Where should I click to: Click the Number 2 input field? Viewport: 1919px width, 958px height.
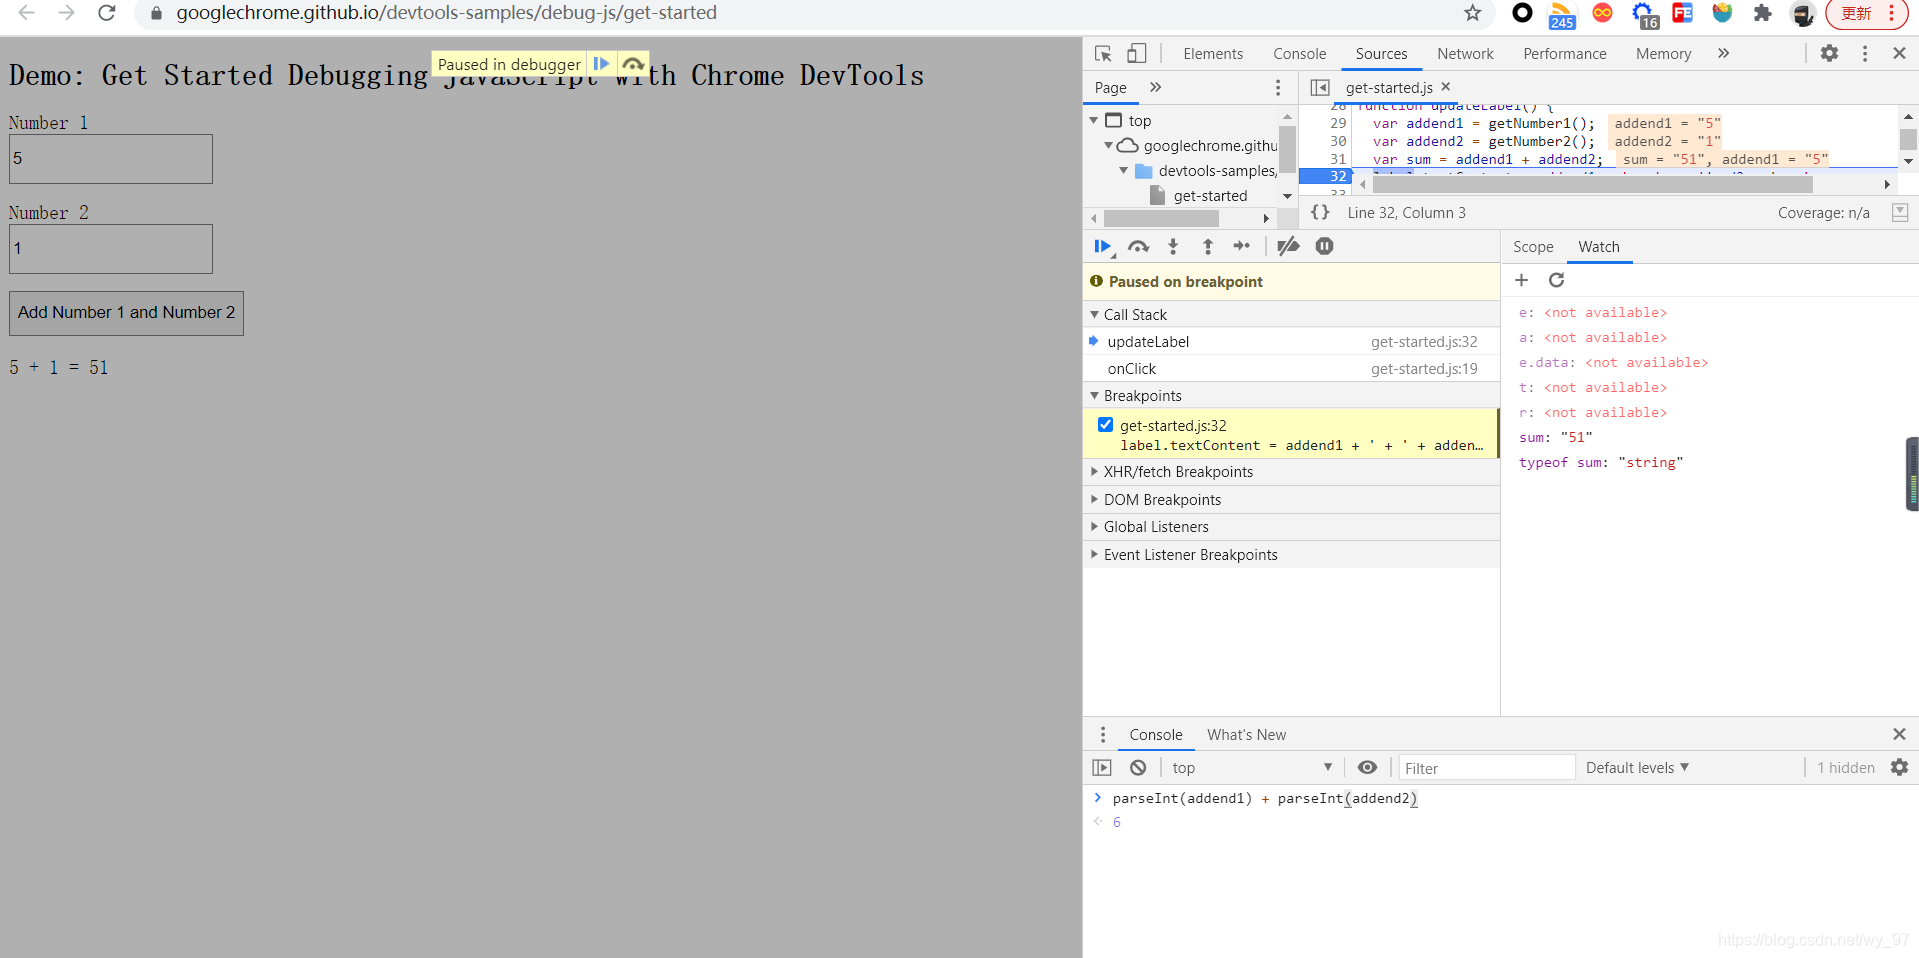click(111, 249)
